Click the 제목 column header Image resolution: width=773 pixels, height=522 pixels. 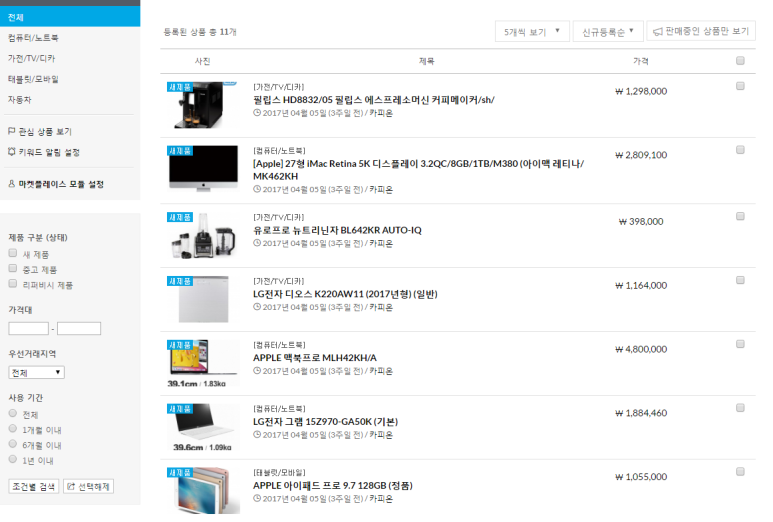pyautogui.click(x=427, y=61)
